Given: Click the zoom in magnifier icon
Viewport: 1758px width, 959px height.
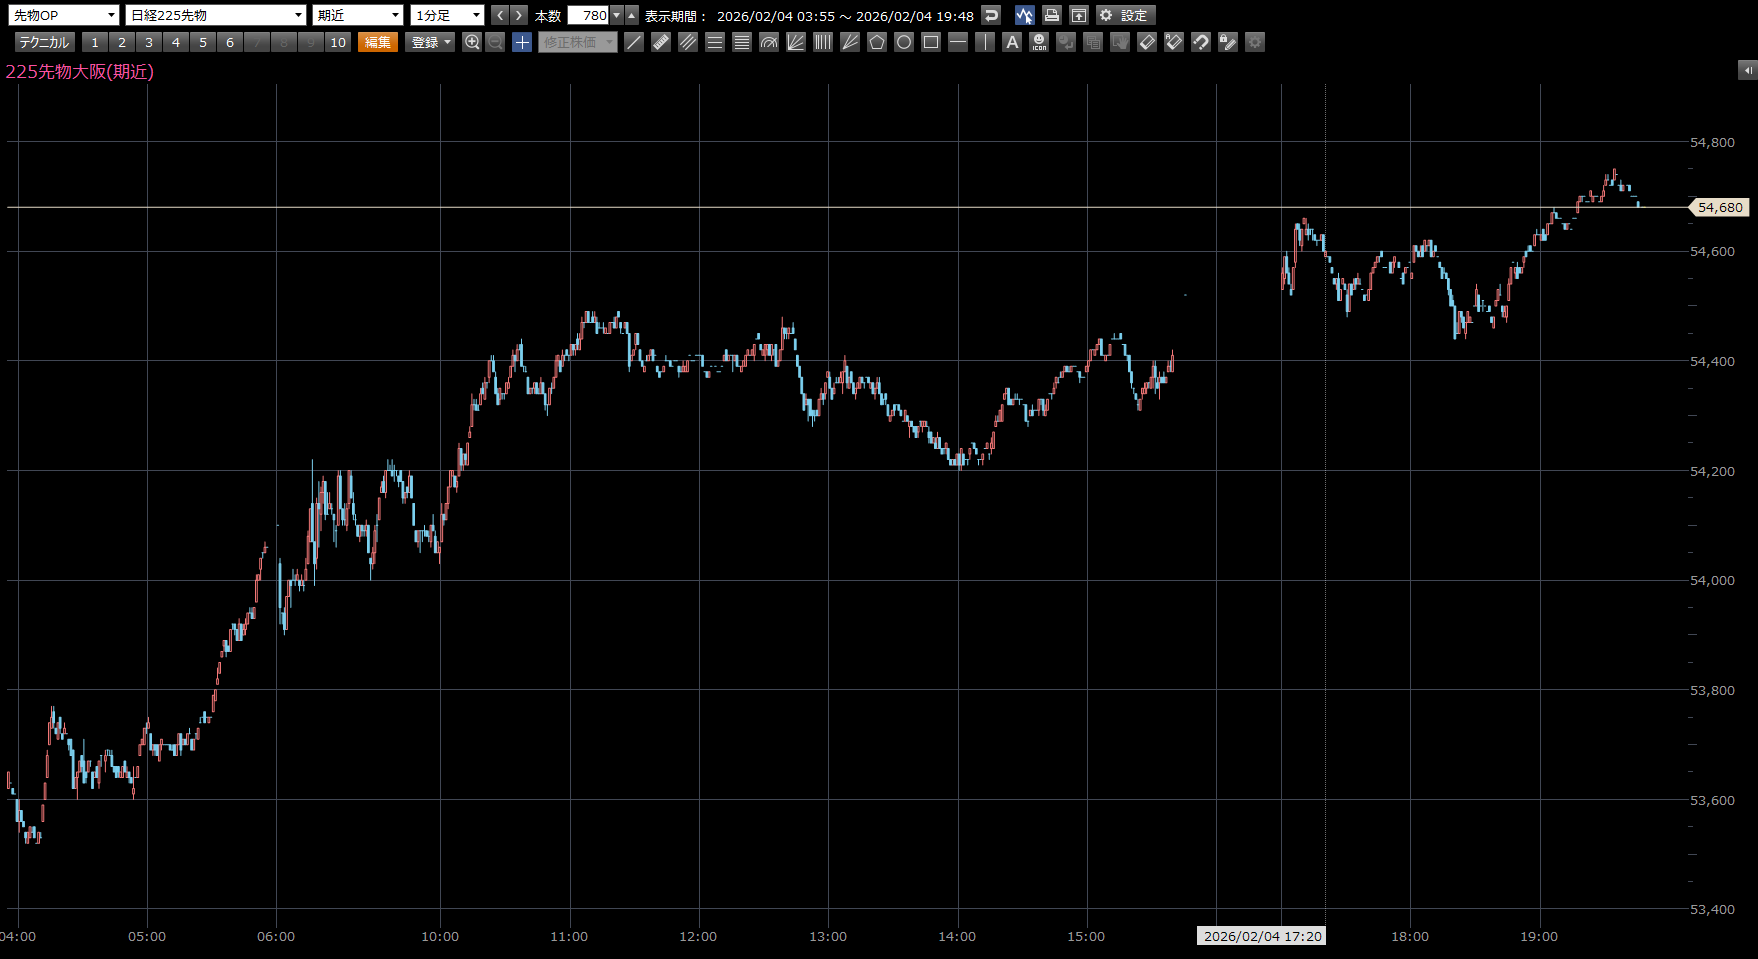Looking at the screenshot, I should [x=472, y=42].
